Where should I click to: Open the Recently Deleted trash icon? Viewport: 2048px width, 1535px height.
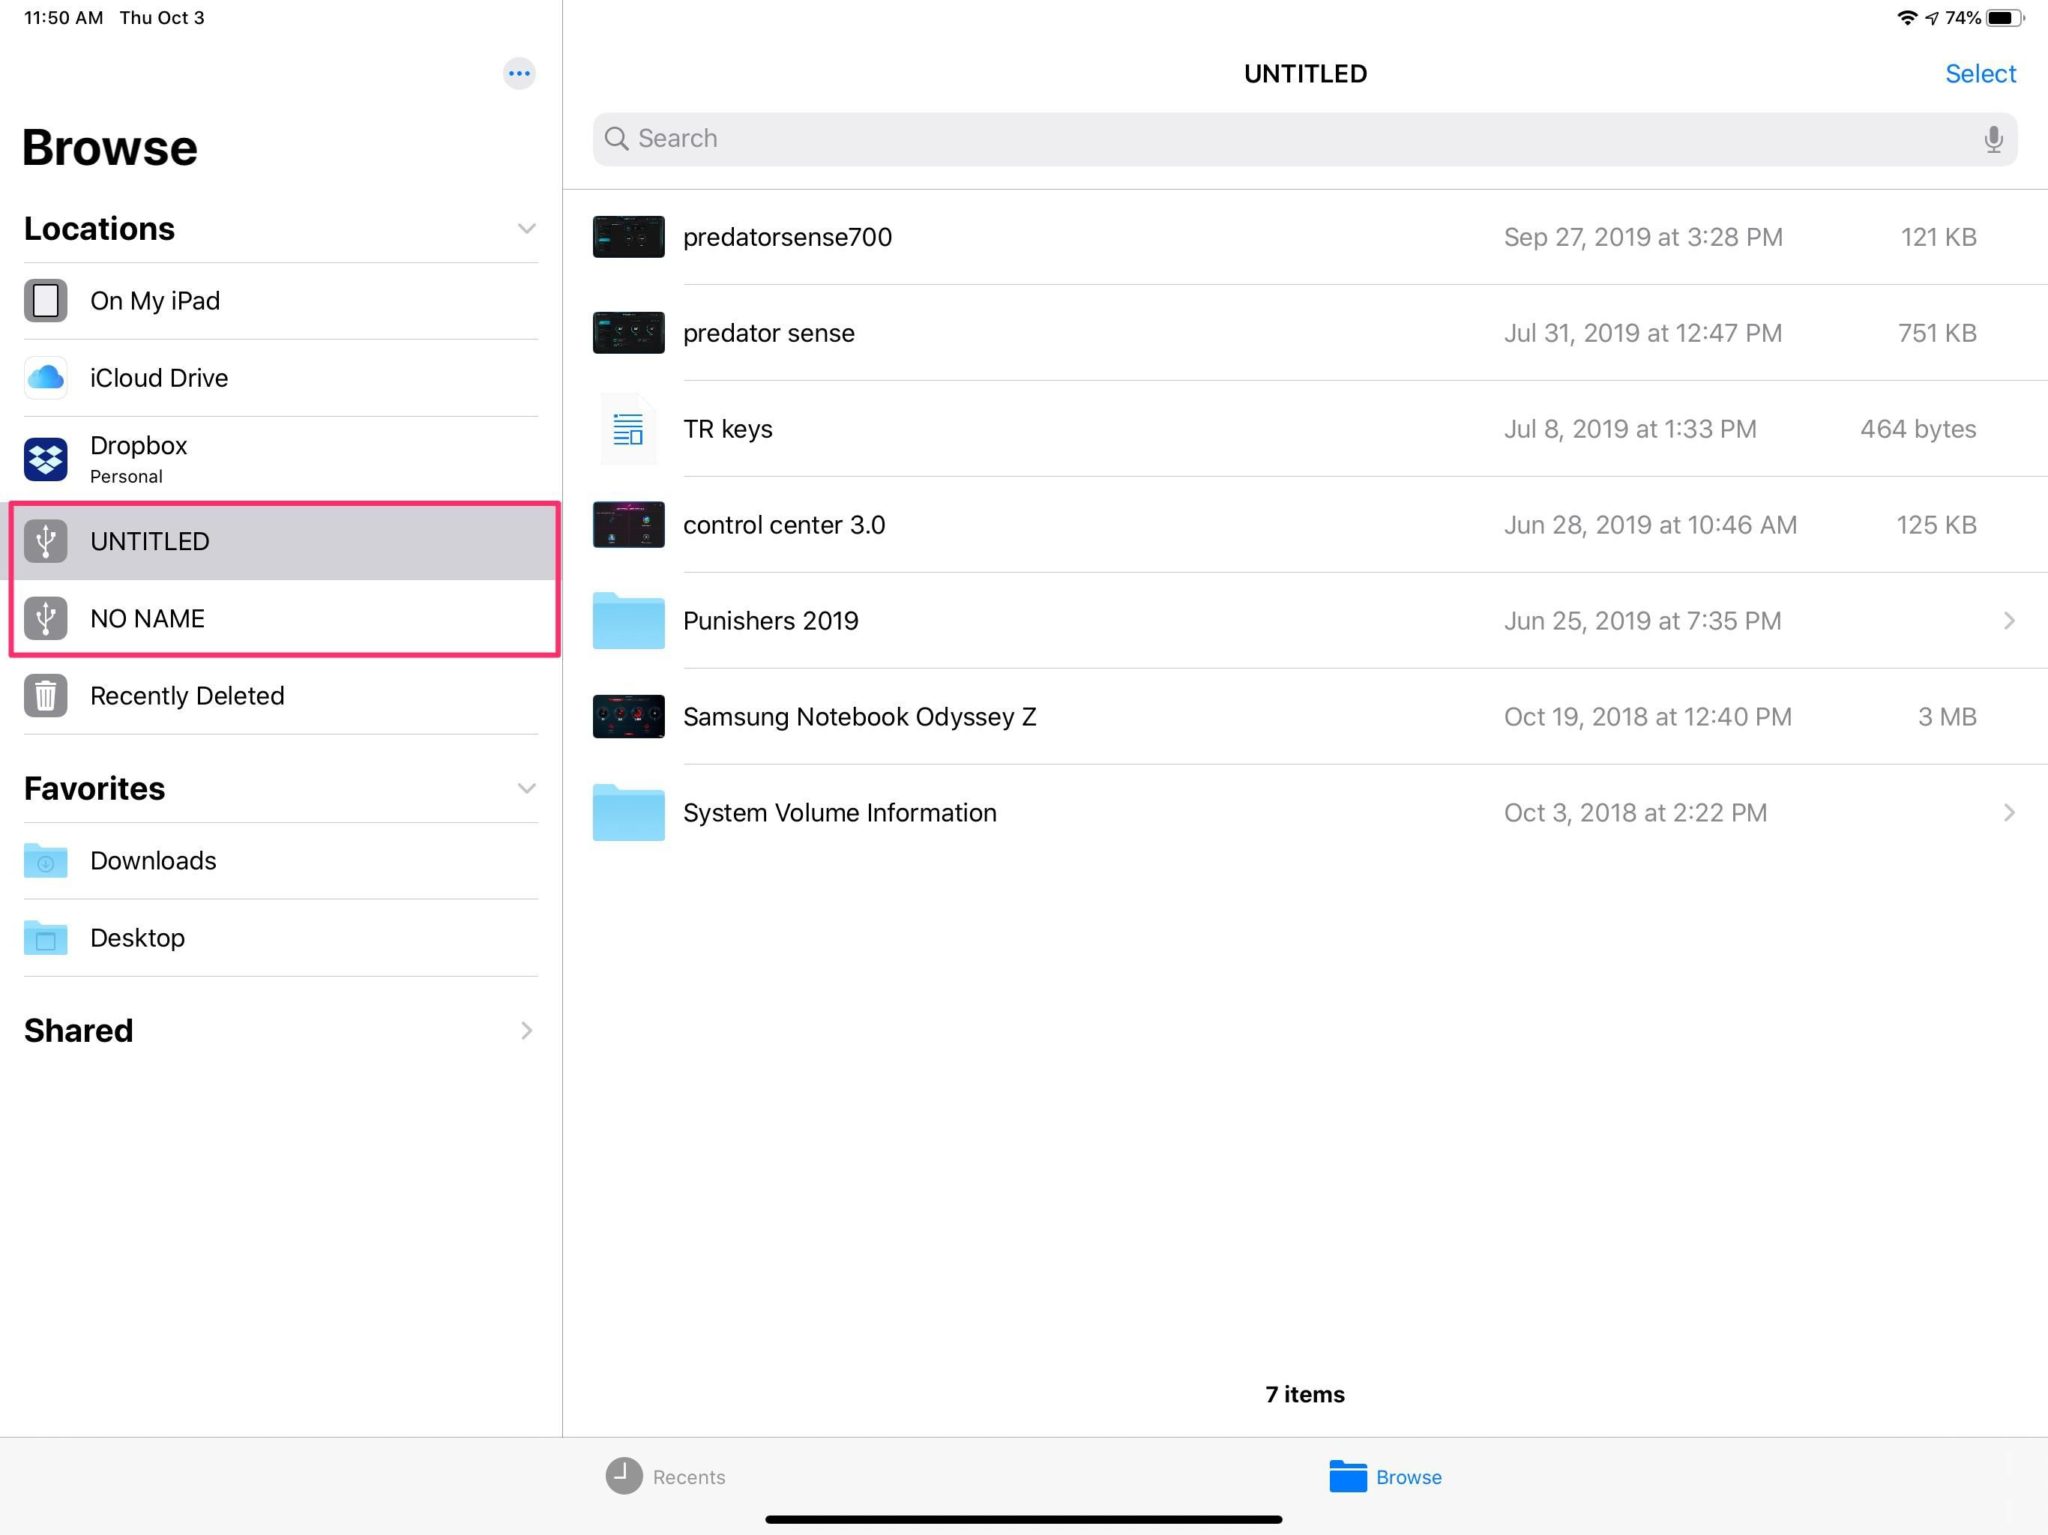click(x=46, y=696)
